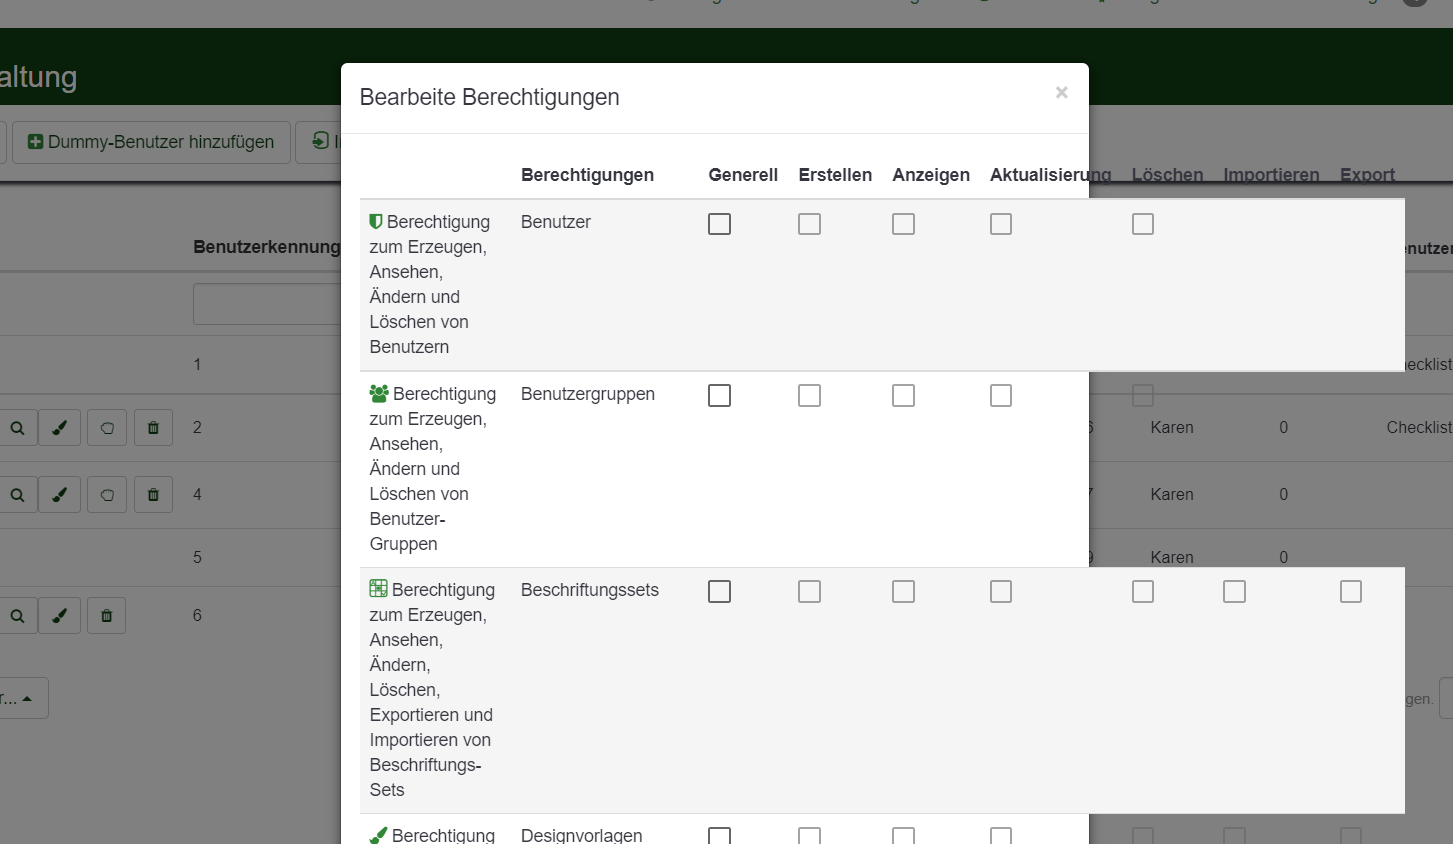Tick the Export checkbox for Beschriftungssets
The image size is (1453, 844).
click(x=1350, y=592)
